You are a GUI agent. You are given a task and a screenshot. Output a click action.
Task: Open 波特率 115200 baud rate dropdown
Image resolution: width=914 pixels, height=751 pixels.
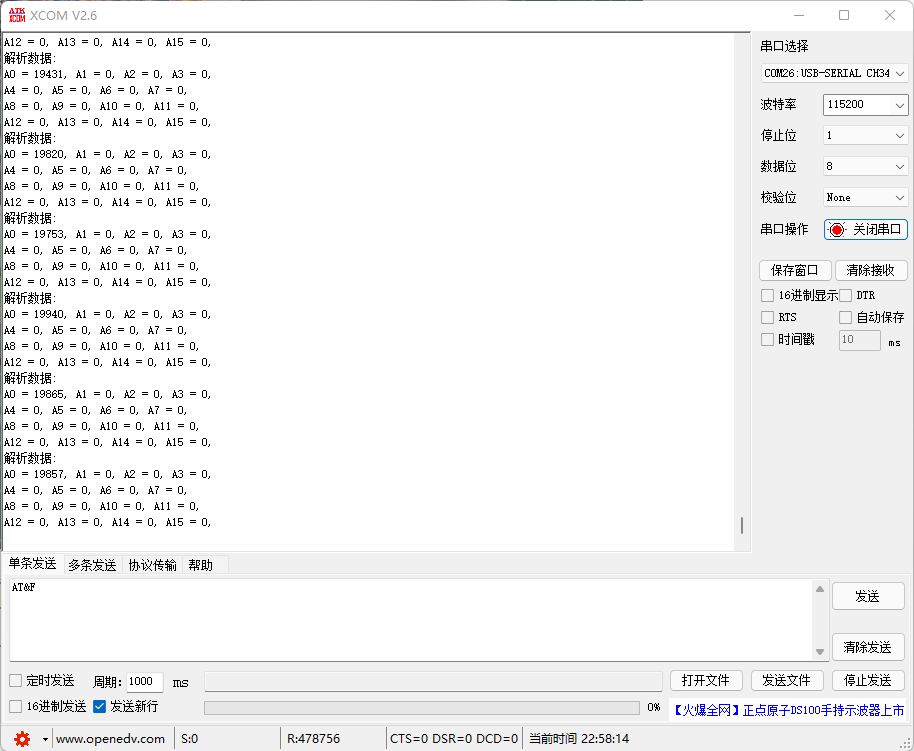click(866, 105)
